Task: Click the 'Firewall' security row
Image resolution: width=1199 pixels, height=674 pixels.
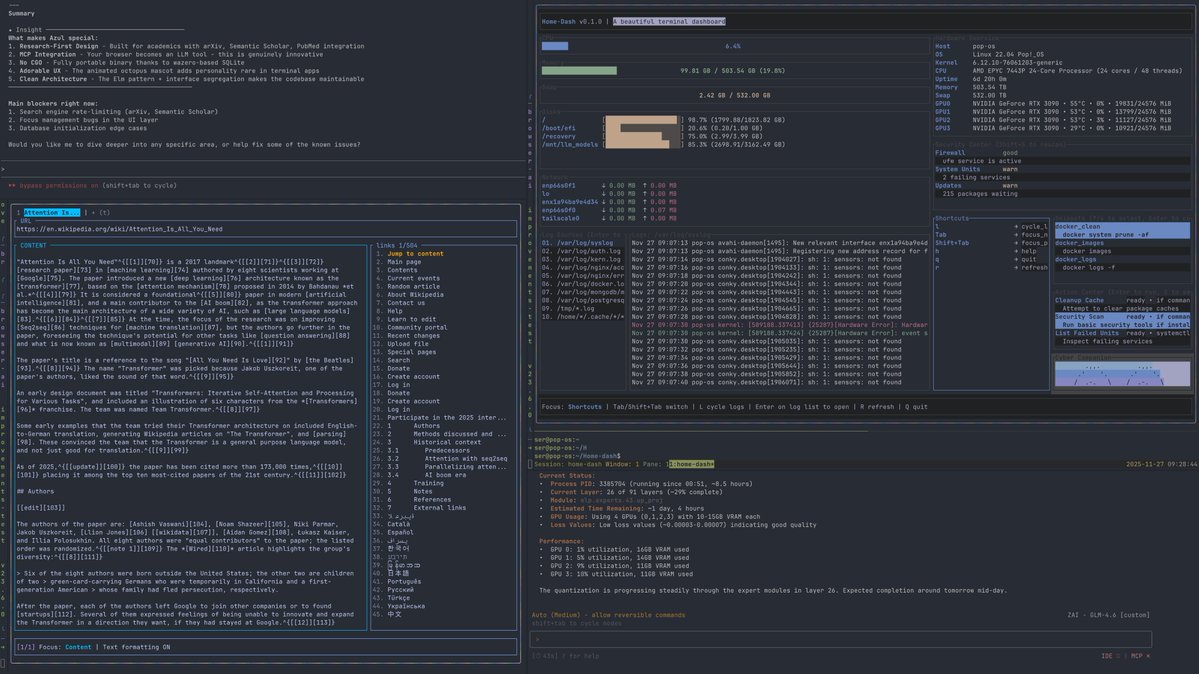Action: click(1061, 153)
